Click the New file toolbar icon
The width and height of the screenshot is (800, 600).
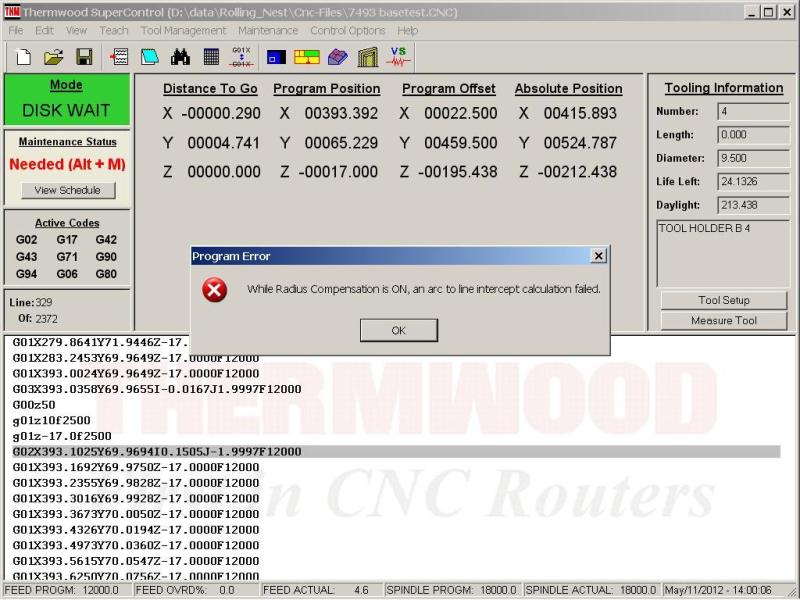pos(21,57)
